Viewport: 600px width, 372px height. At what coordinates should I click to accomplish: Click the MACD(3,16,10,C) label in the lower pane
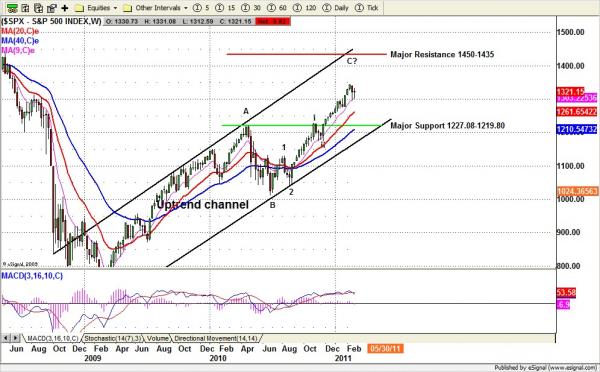pos(32,276)
